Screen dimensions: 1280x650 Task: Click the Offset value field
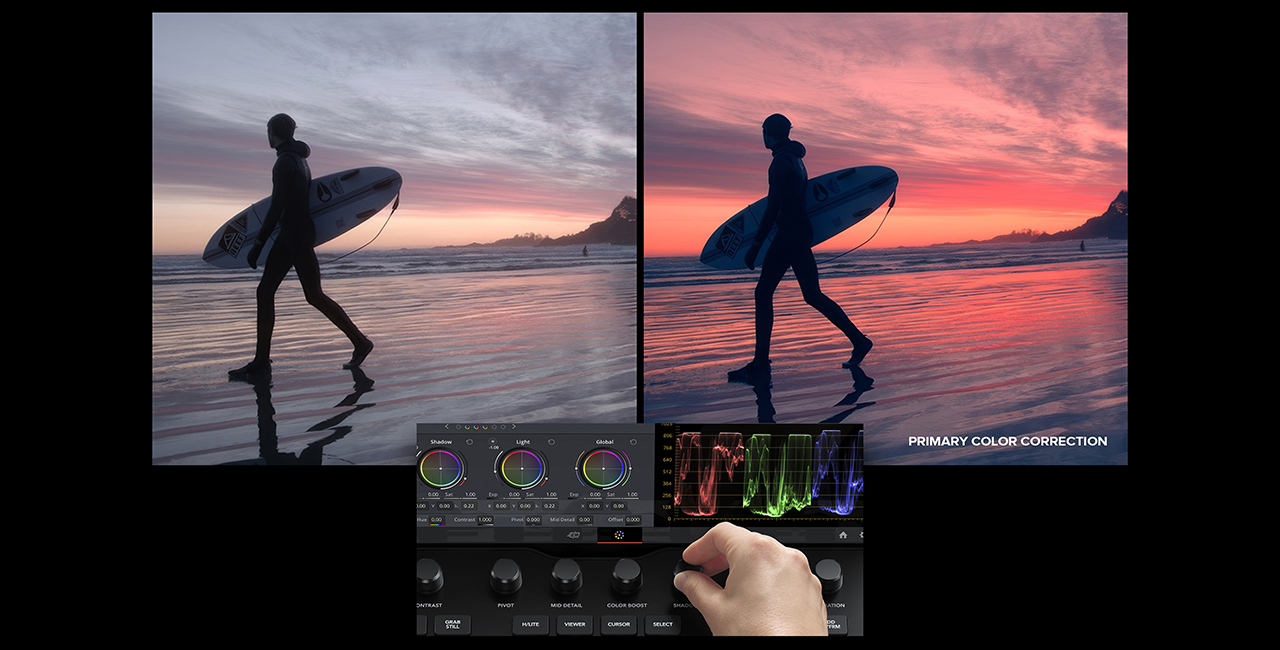pos(633,520)
